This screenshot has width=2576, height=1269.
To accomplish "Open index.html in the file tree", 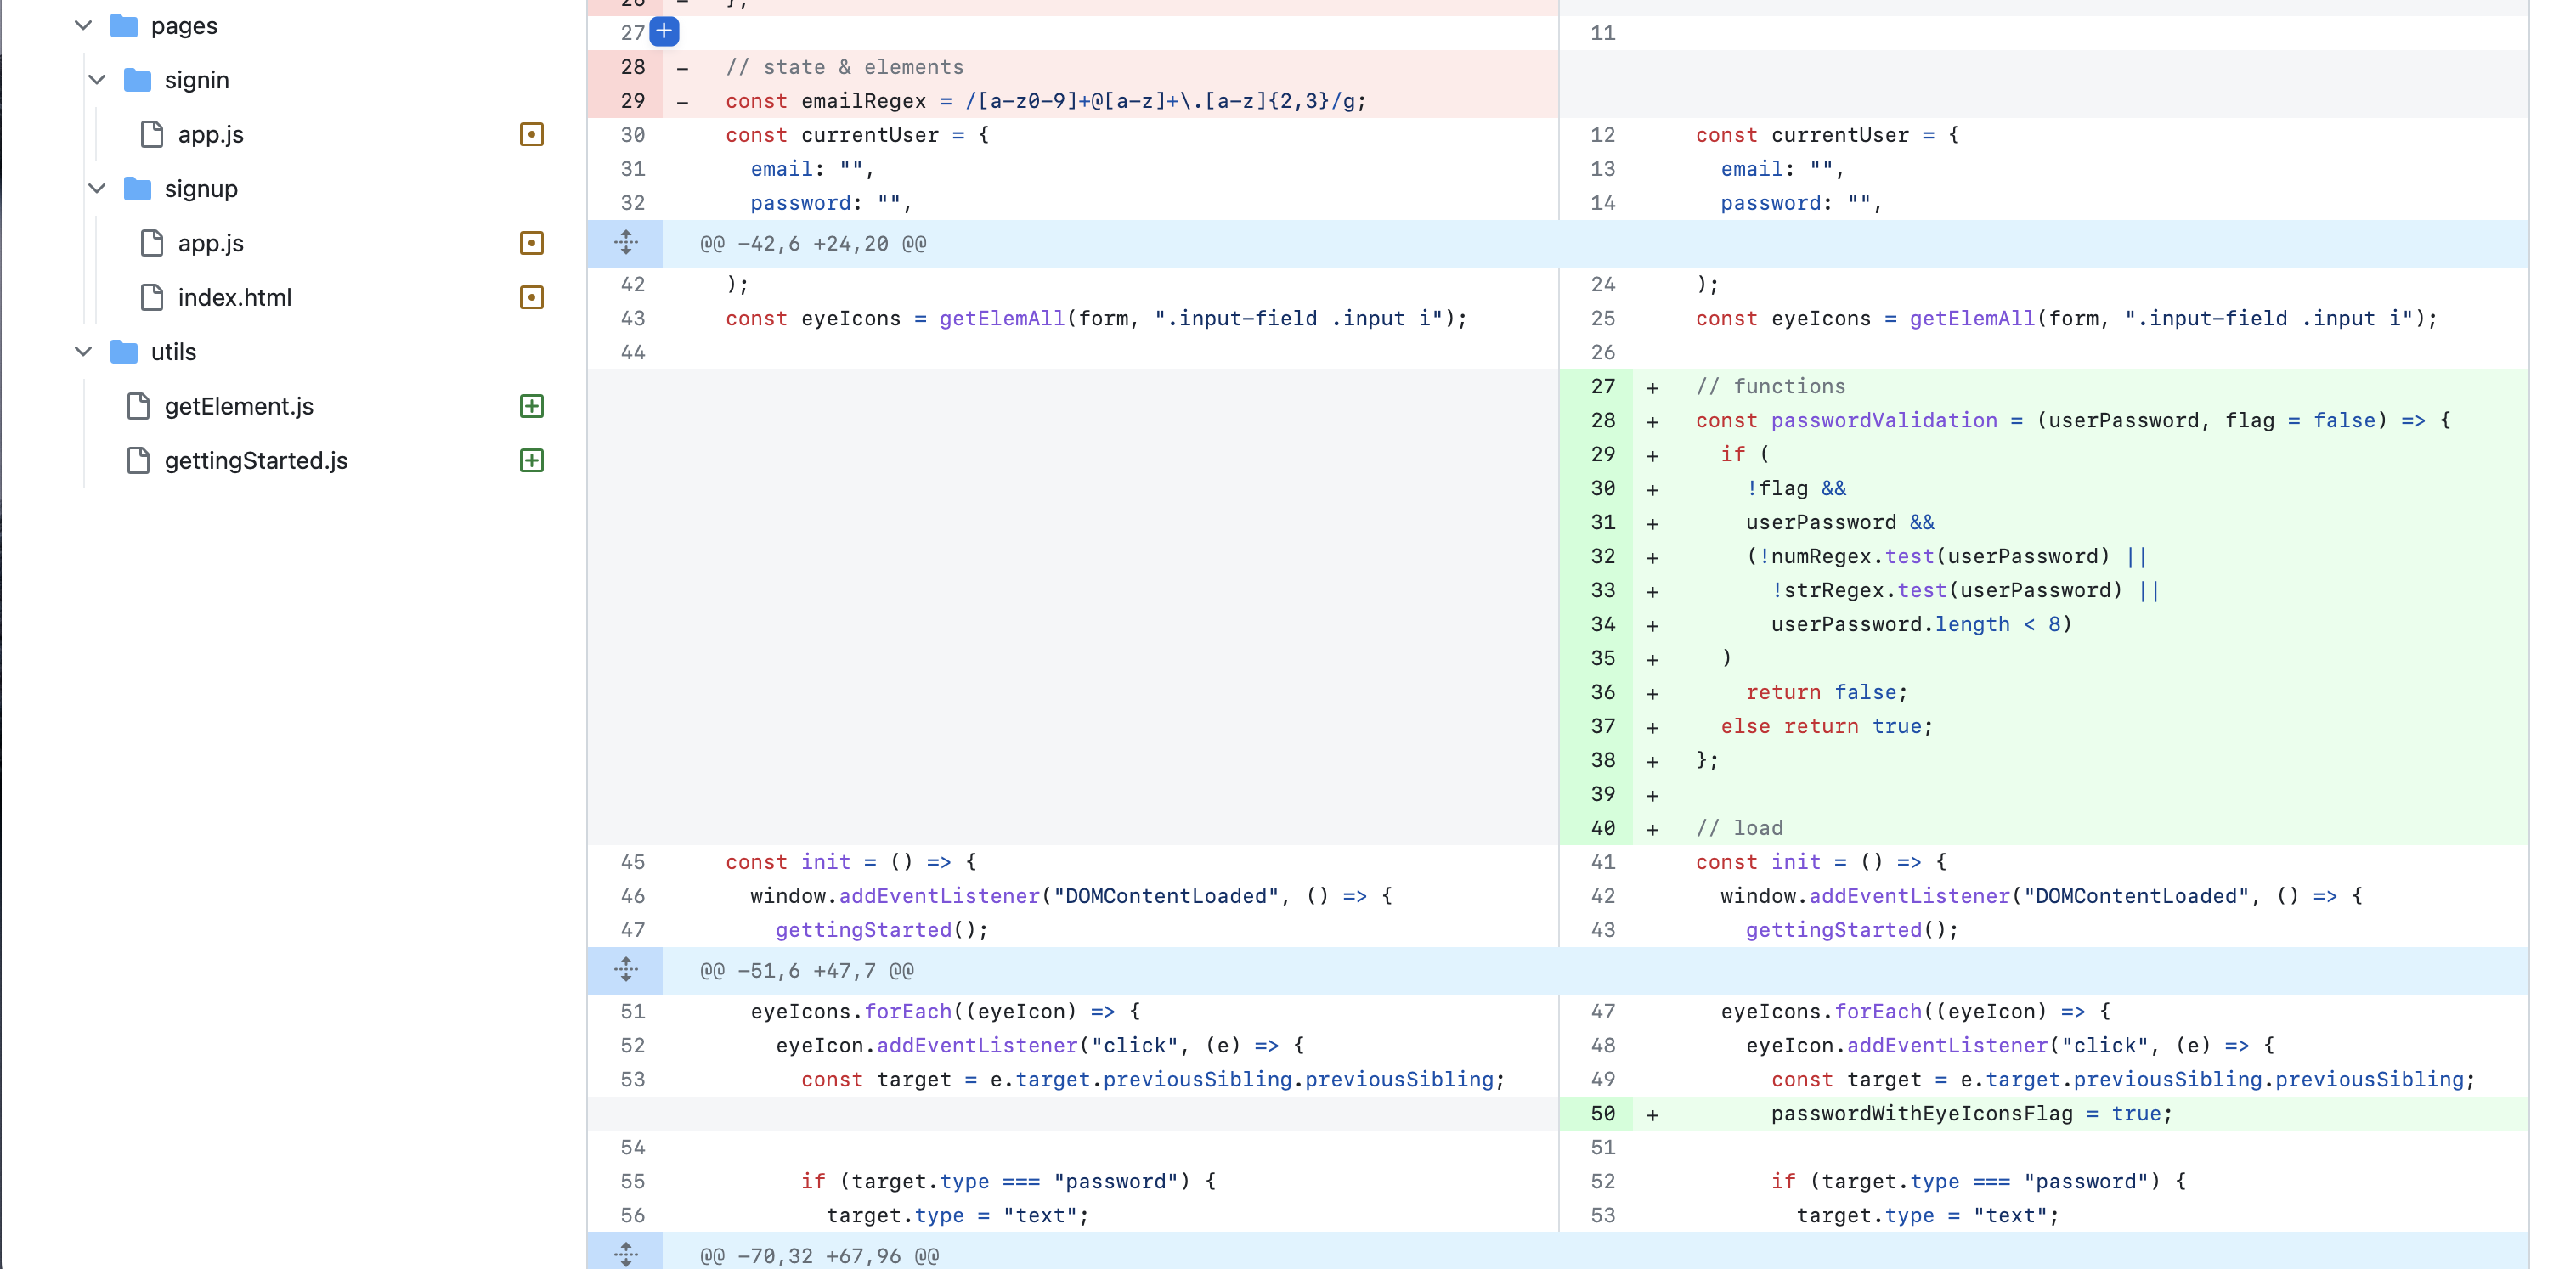I will tap(234, 298).
